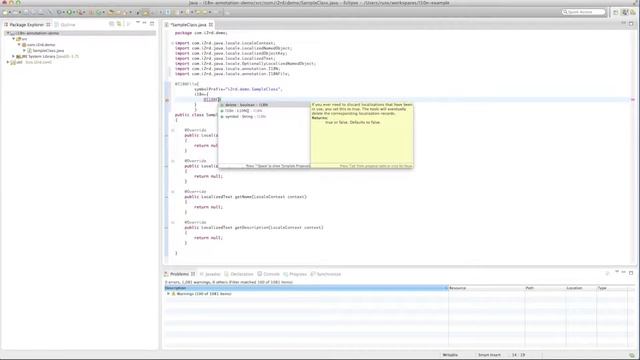Choose the symbol : String proposal
This screenshot has width=640, height=360.
(264, 116)
